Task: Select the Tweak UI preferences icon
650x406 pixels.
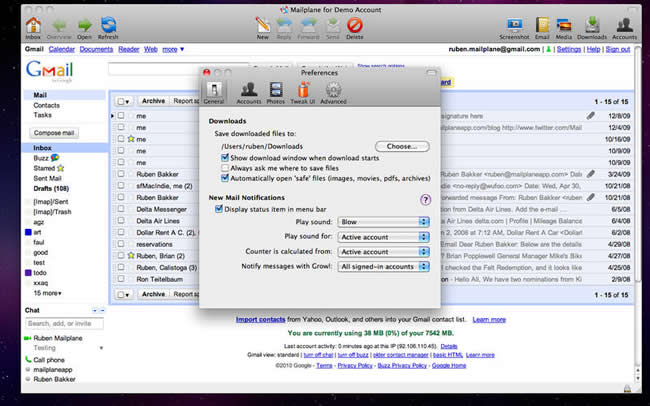Action: click(303, 90)
